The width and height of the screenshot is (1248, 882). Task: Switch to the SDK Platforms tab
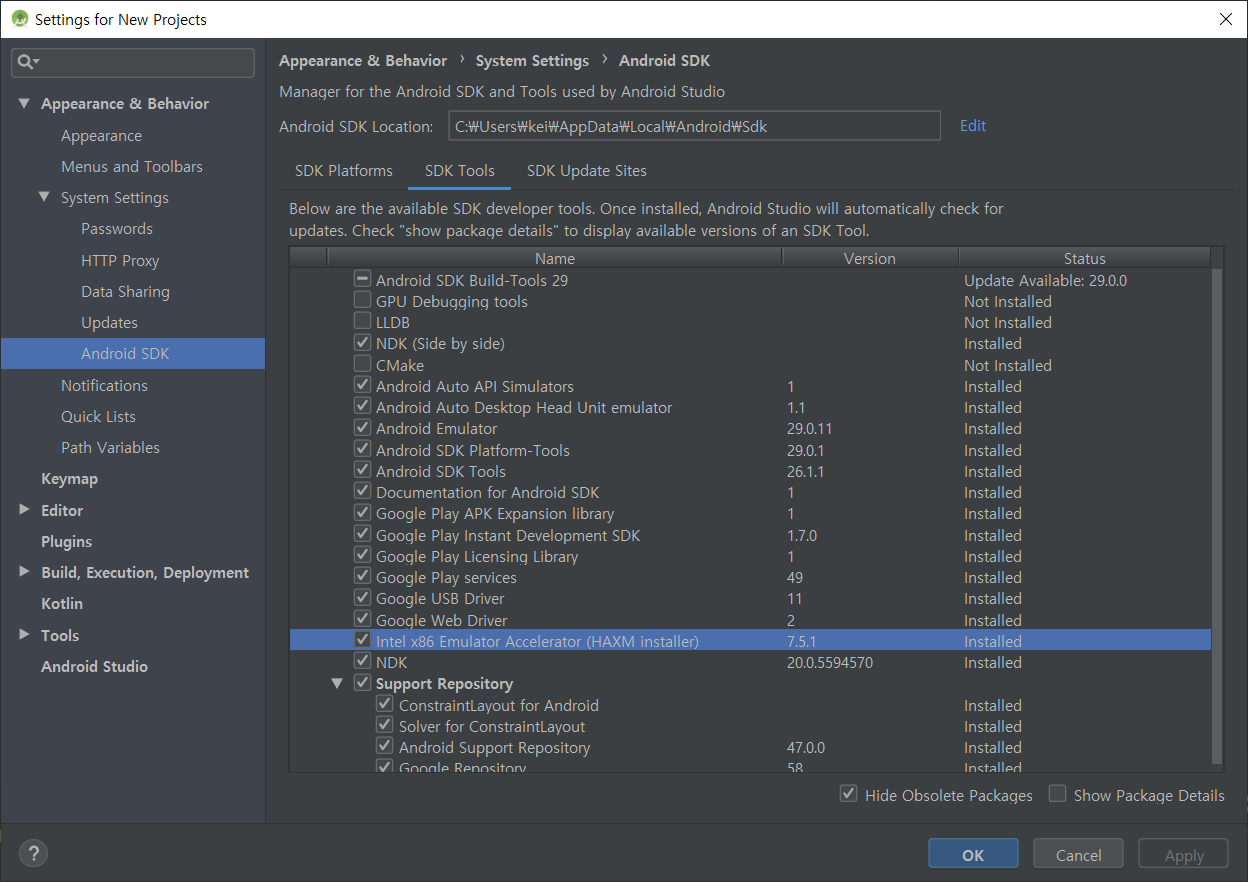344,171
